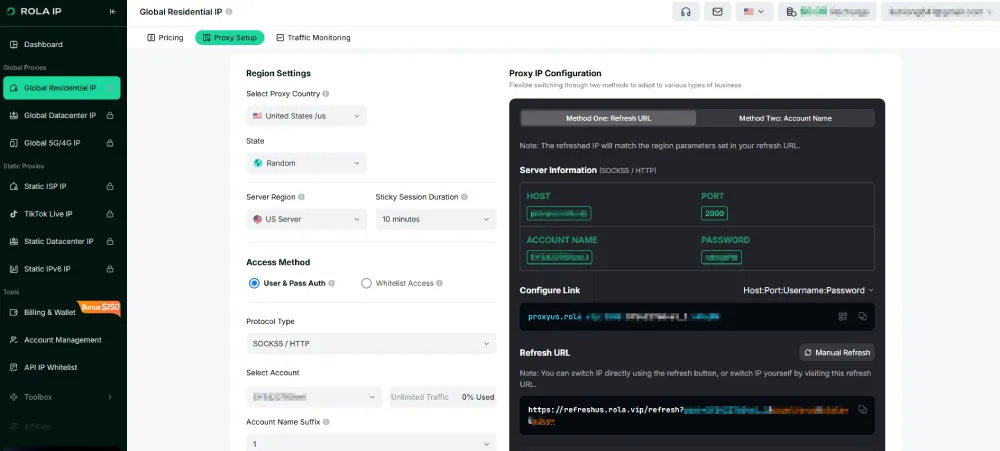1000x451 pixels.
Task: Click the lock icon next to Static ISP IP
Action: tap(110, 186)
